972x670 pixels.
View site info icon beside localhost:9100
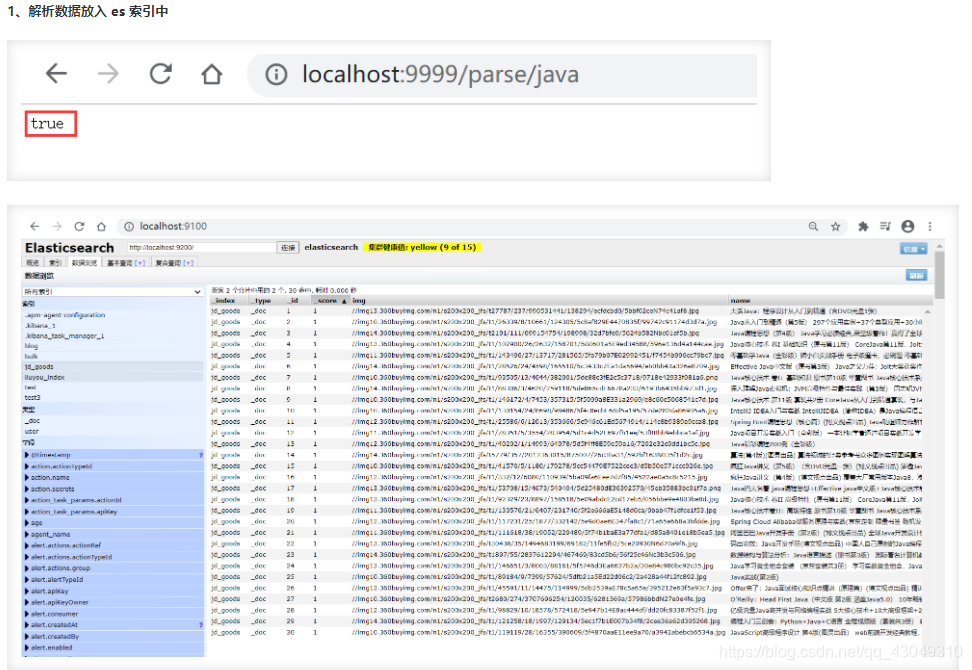129,227
